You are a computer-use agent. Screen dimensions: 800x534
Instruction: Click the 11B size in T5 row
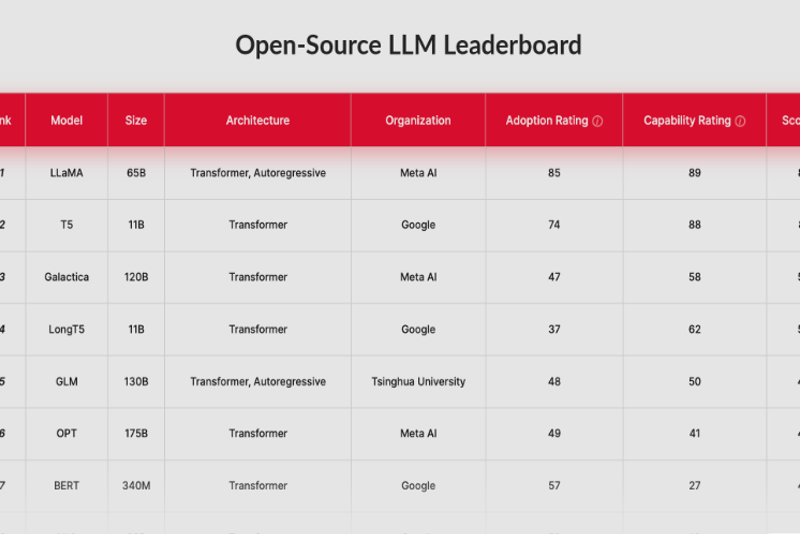136,225
